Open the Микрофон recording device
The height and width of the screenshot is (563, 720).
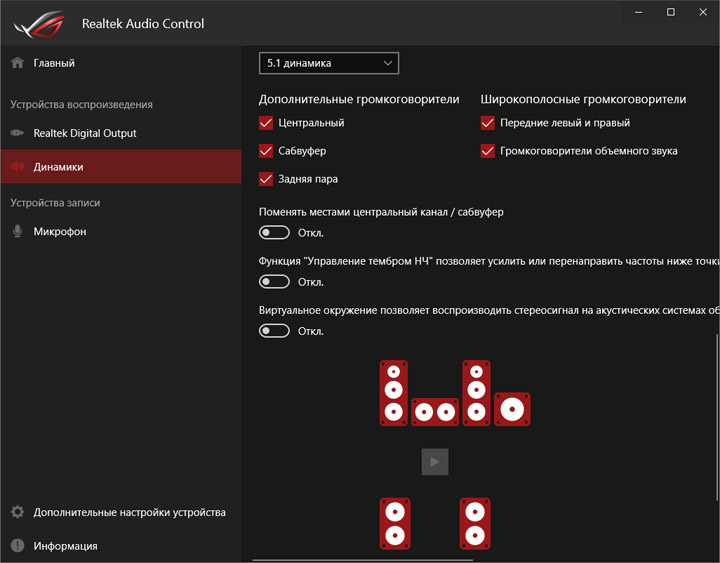(60, 231)
